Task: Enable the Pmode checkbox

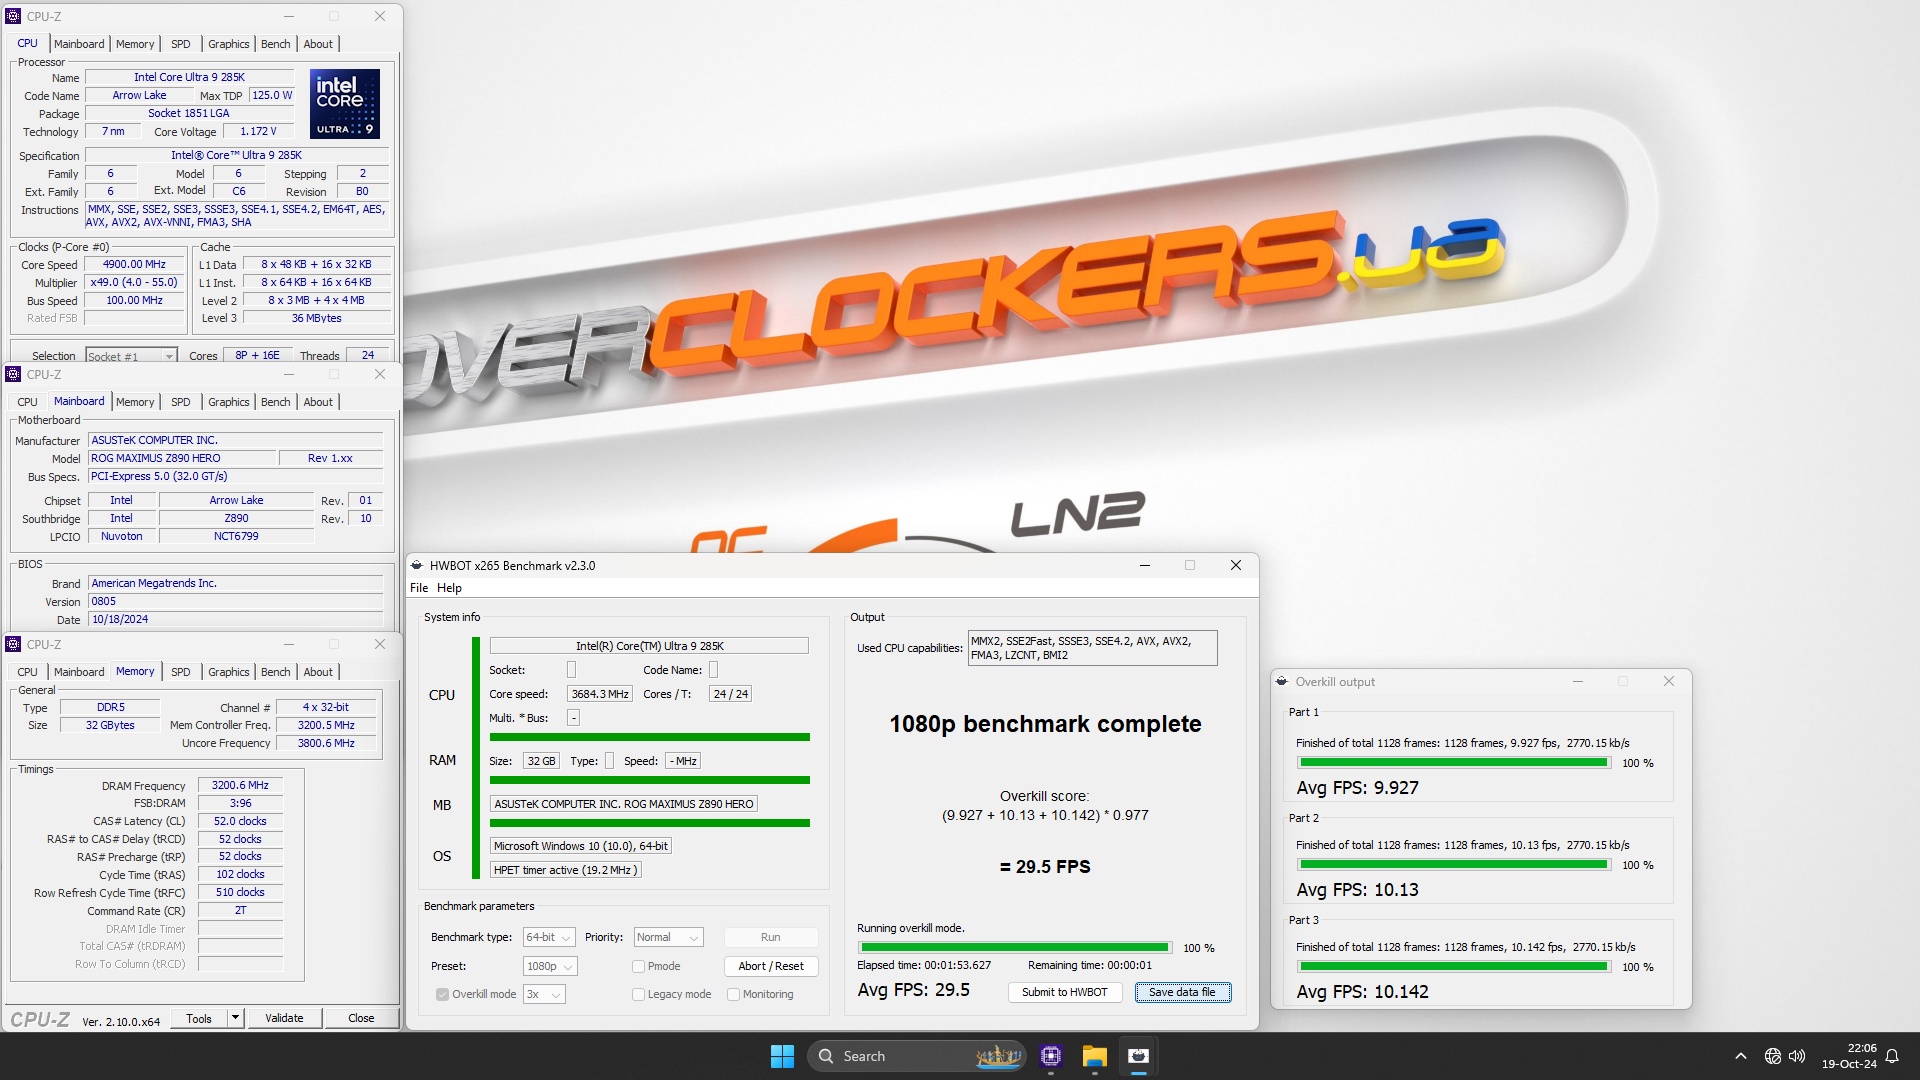Action: 638,966
